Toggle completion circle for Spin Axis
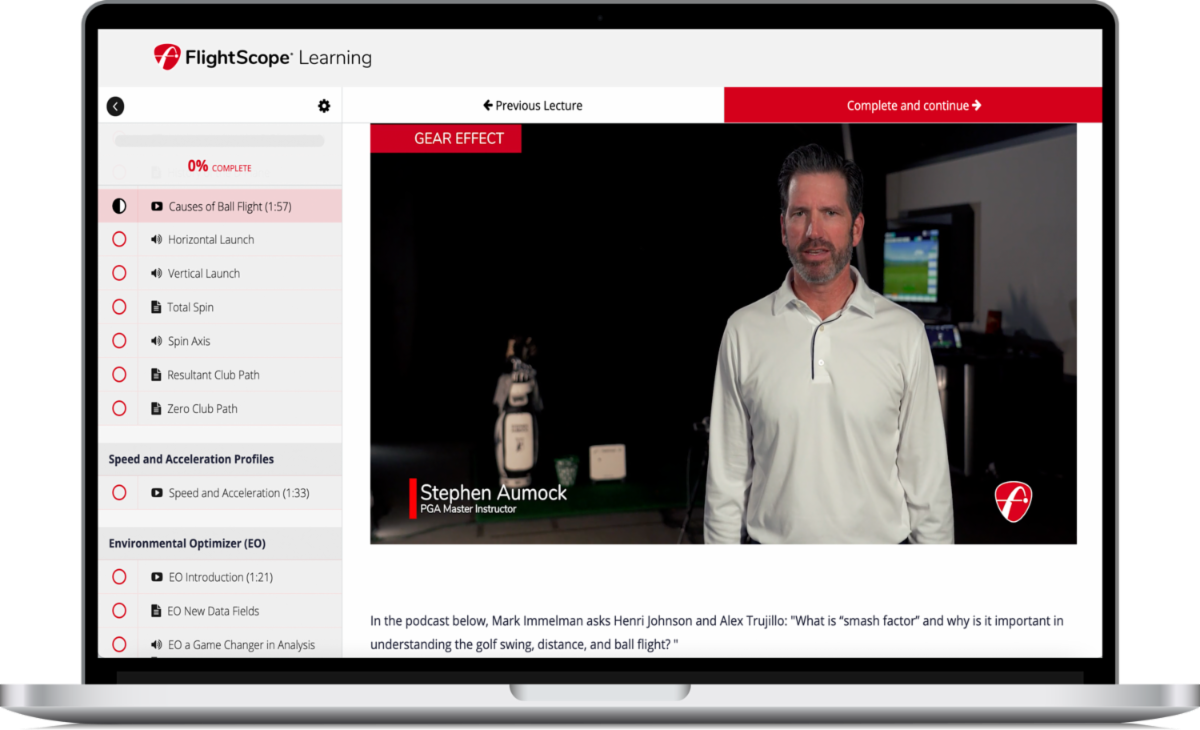The height and width of the screenshot is (730, 1200). click(119, 341)
